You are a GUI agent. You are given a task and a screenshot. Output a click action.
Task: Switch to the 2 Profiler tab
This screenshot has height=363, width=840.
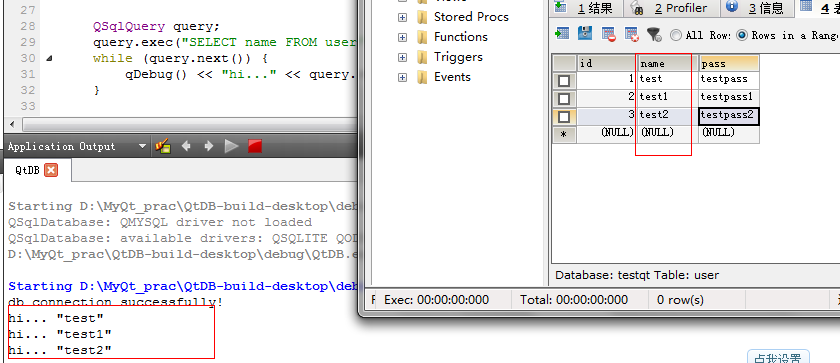tap(671, 8)
